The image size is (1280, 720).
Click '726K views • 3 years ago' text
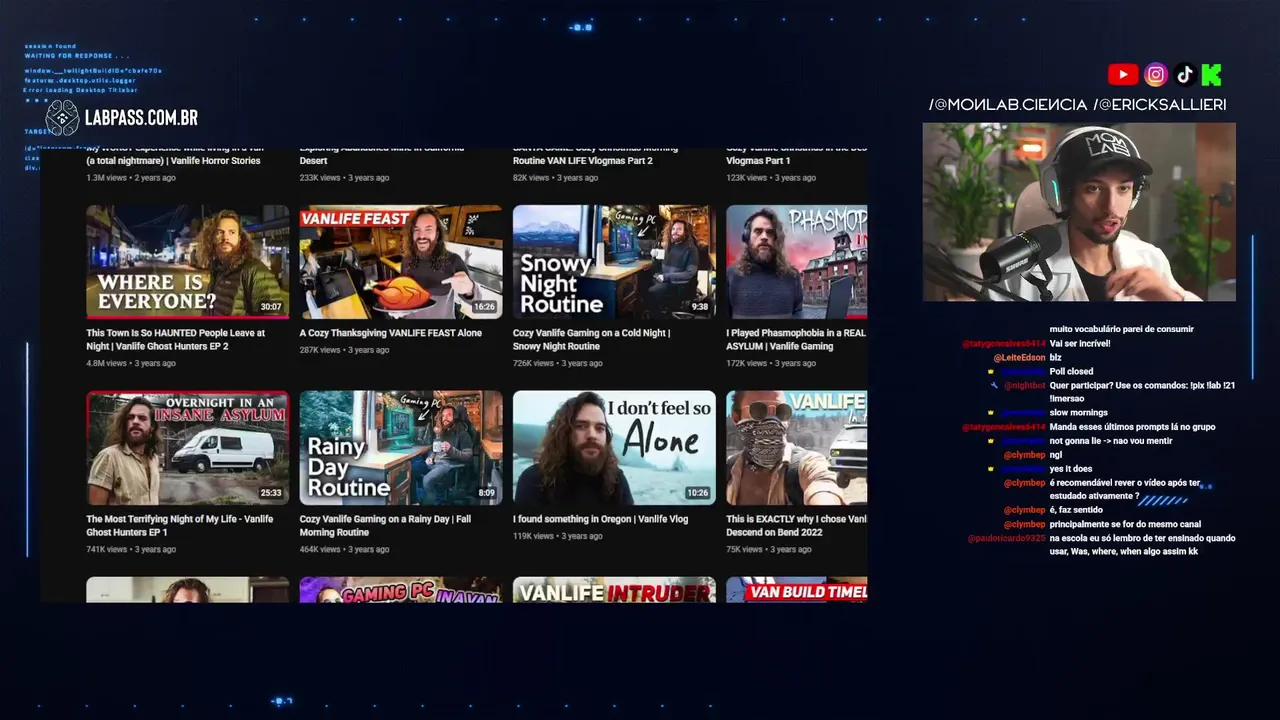tap(558, 363)
